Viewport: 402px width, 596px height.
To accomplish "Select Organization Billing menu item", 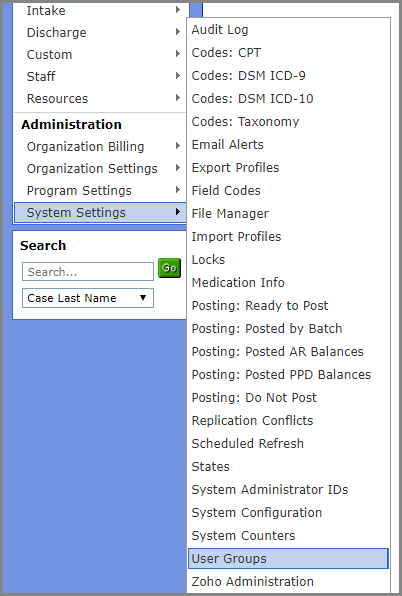I will tap(100, 147).
